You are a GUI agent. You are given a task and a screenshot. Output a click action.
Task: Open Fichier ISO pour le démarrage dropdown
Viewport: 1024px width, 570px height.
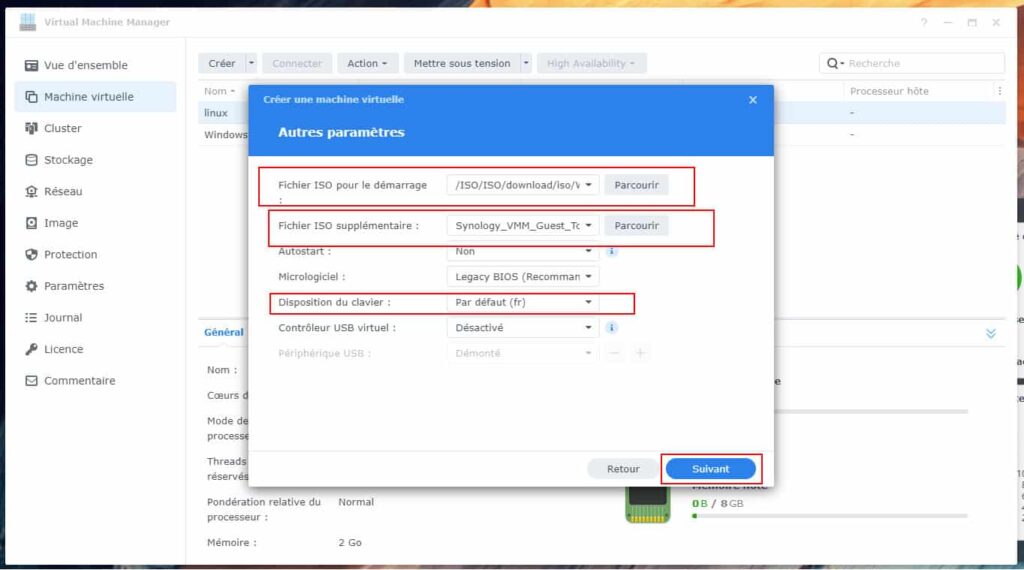click(522, 185)
